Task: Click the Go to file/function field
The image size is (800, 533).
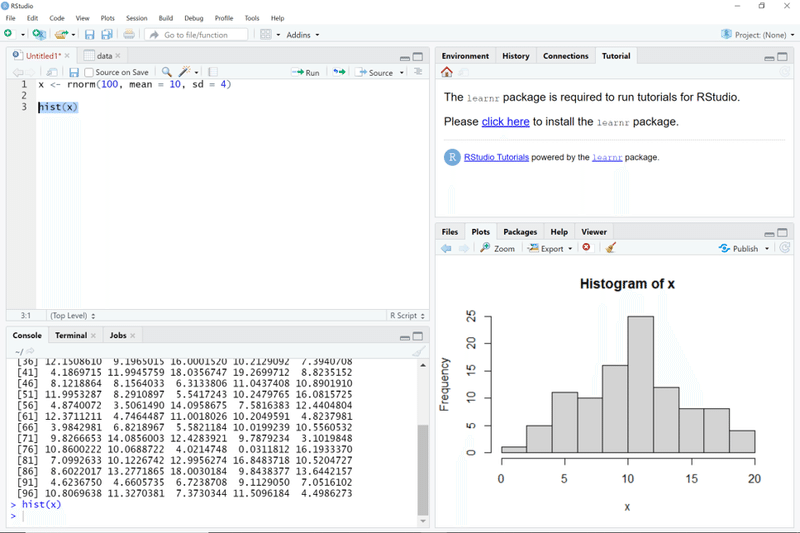Action: pyautogui.click(x=196, y=35)
